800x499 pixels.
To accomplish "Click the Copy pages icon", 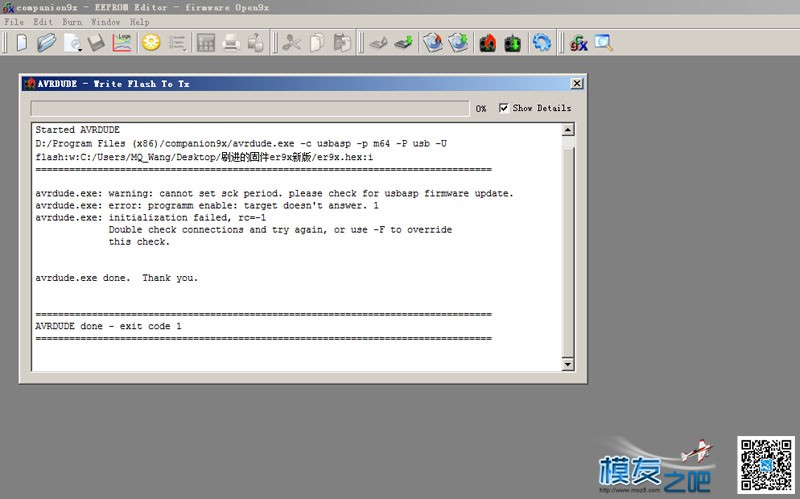I will coord(317,43).
